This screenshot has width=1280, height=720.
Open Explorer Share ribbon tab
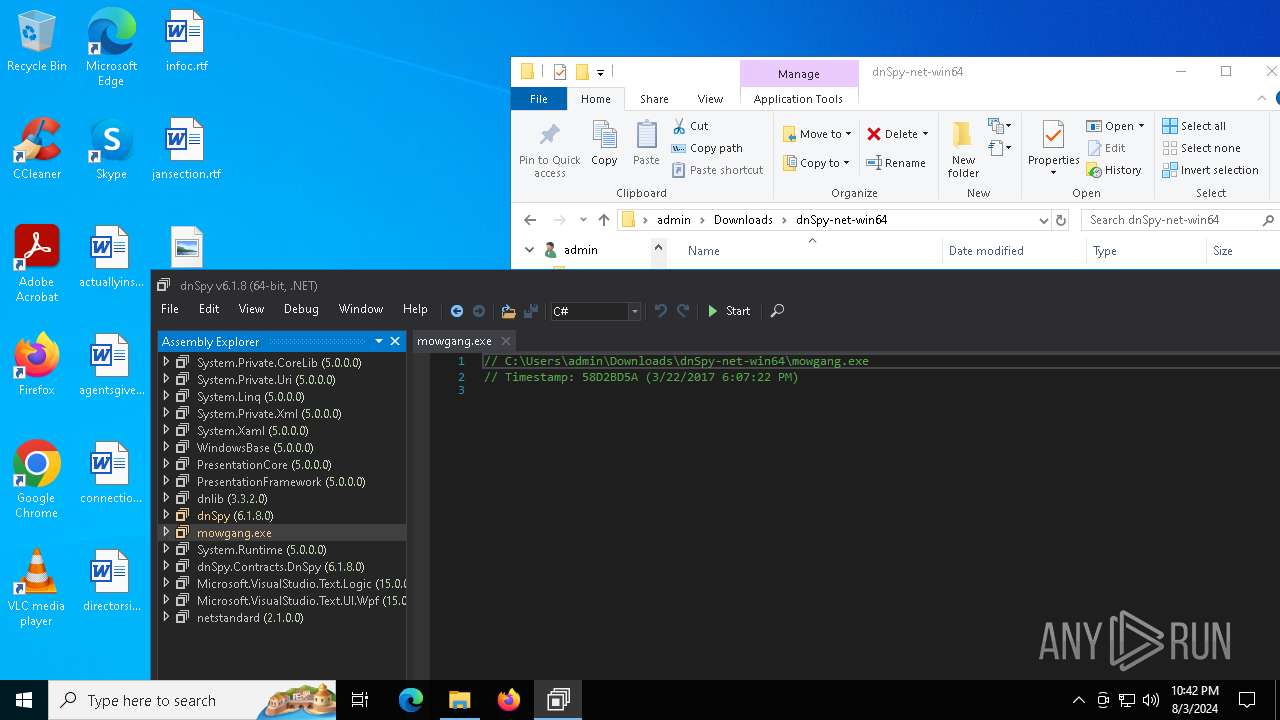click(654, 99)
